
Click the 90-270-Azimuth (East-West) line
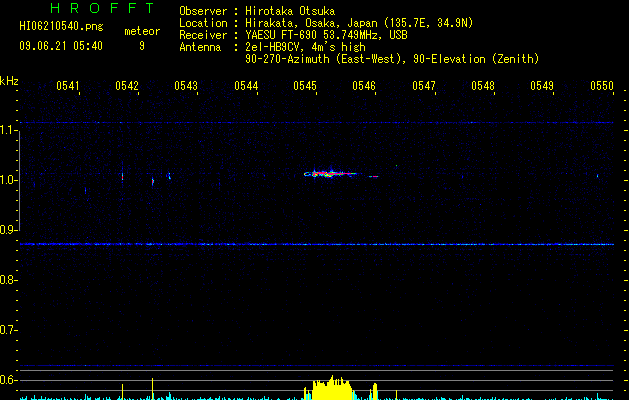[392, 59]
